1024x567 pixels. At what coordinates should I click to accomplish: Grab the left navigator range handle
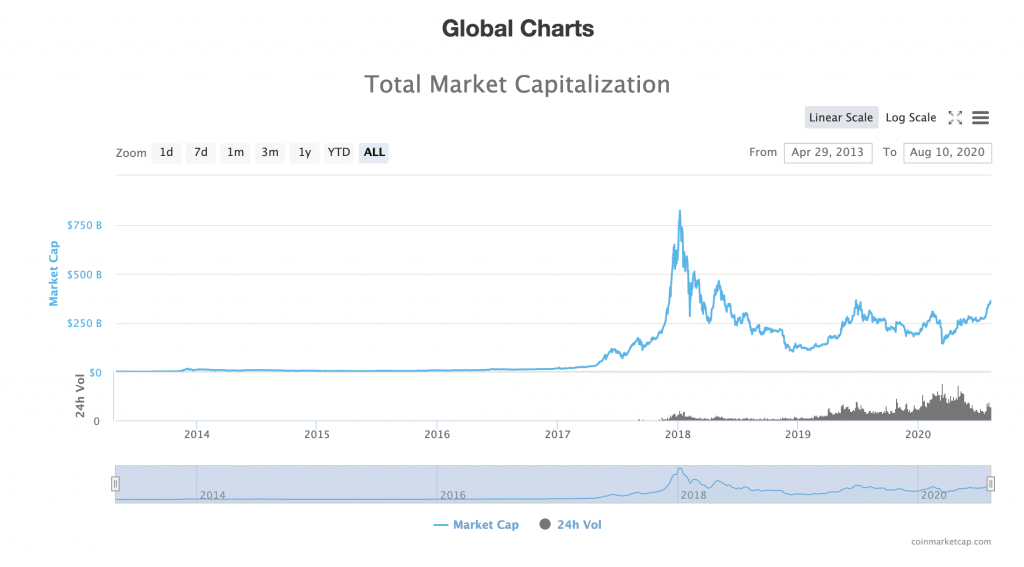click(116, 484)
